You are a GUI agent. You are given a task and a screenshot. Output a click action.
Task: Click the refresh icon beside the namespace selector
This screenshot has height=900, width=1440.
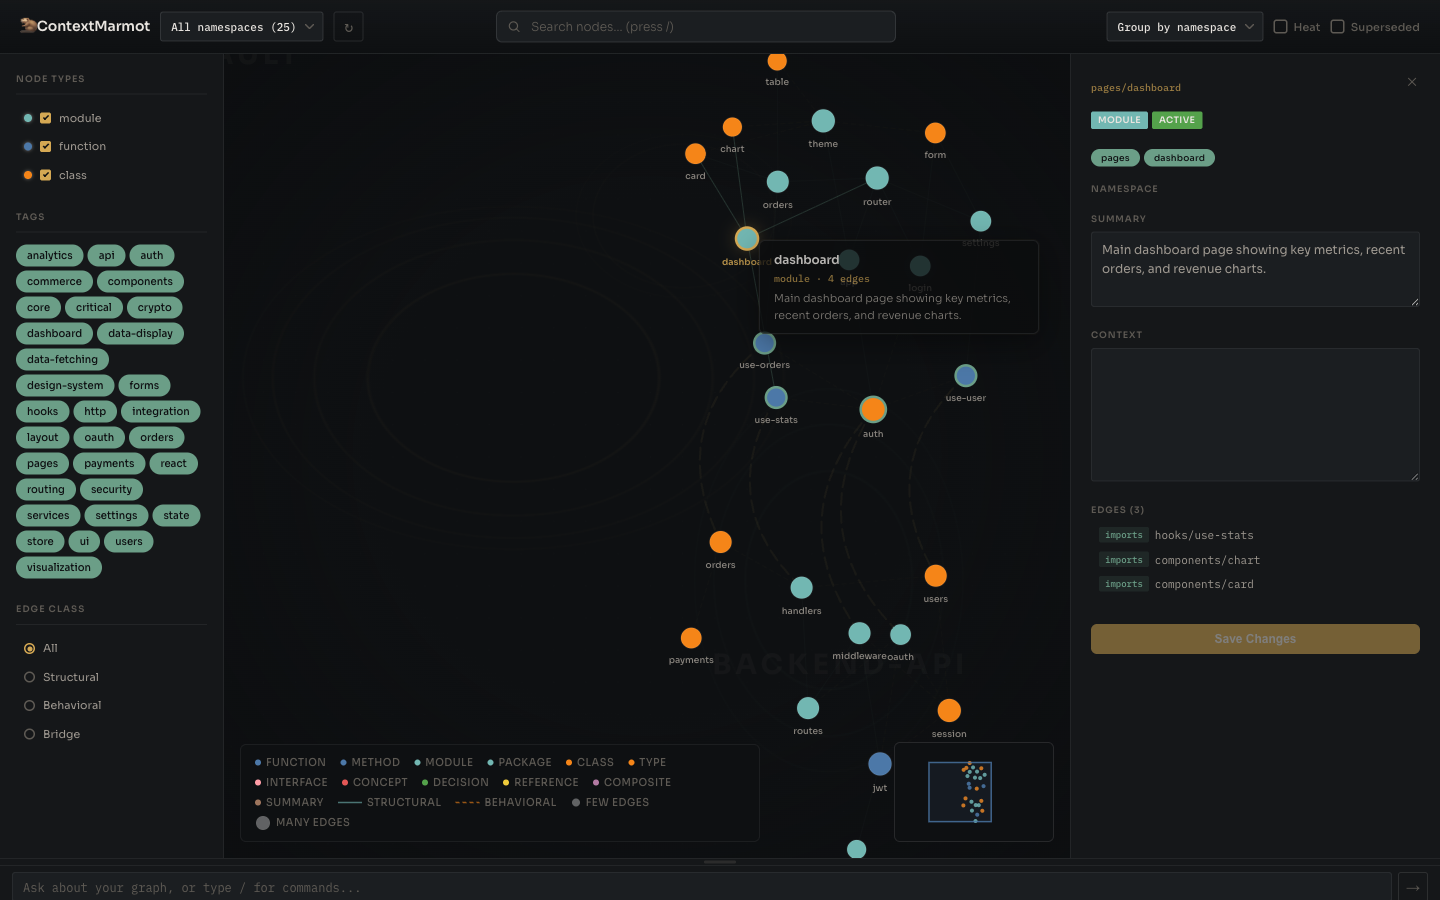click(347, 26)
